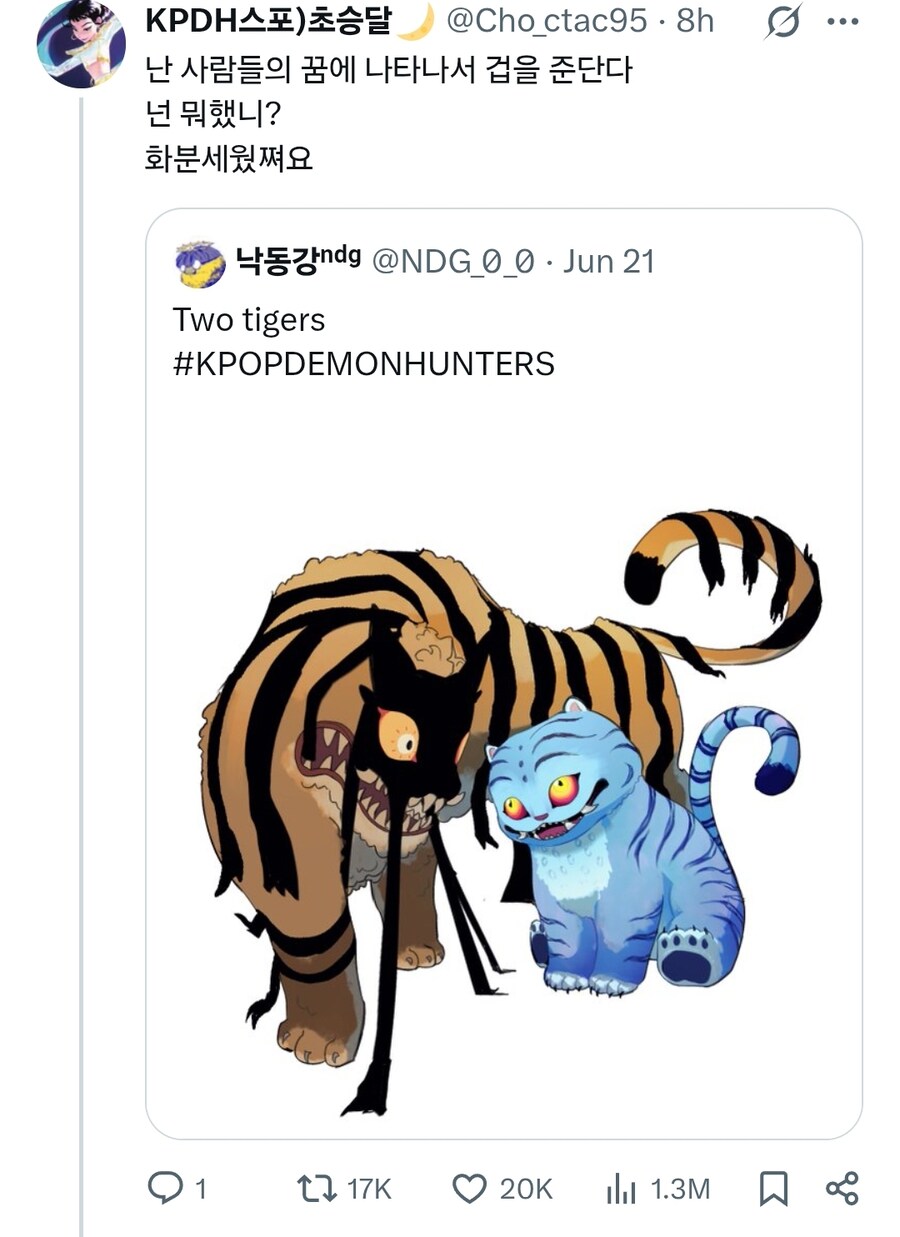
Task: Click the "Two tigers" quoted post text
Action: pyautogui.click(x=249, y=320)
